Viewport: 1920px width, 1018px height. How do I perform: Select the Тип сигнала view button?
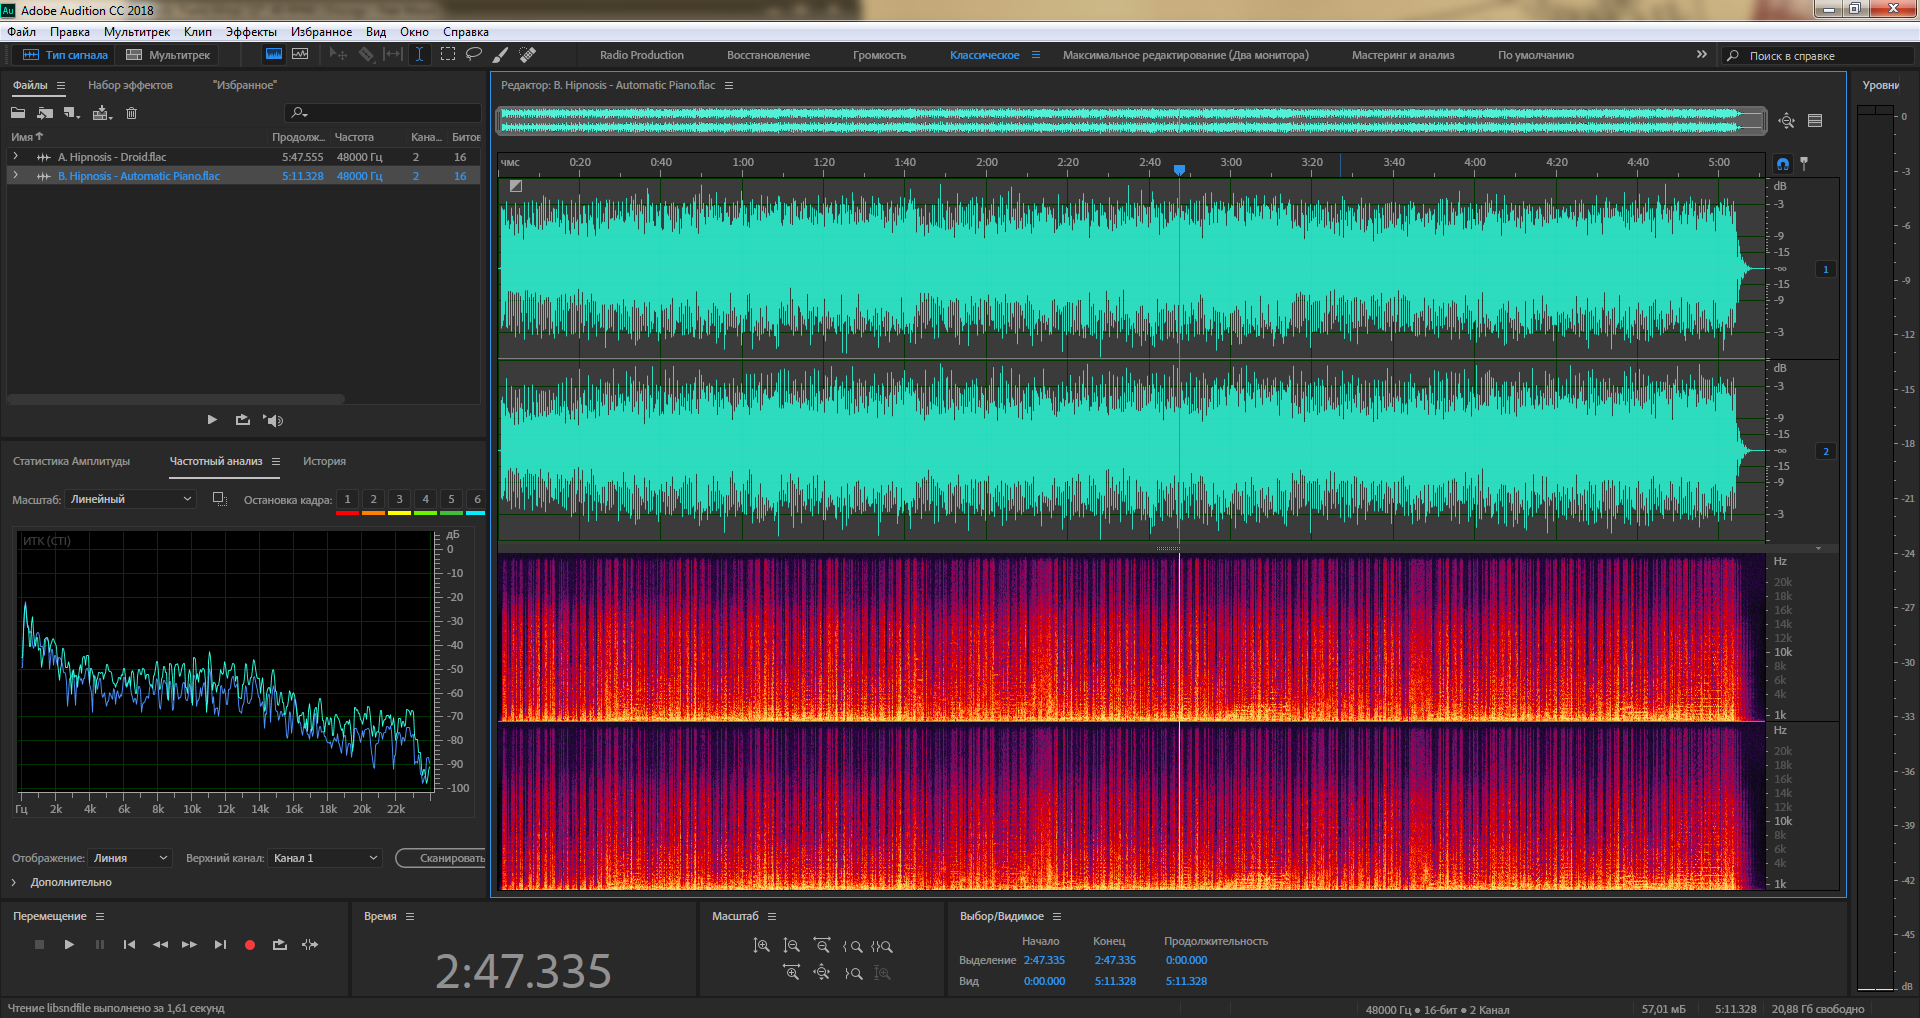(x=65, y=55)
